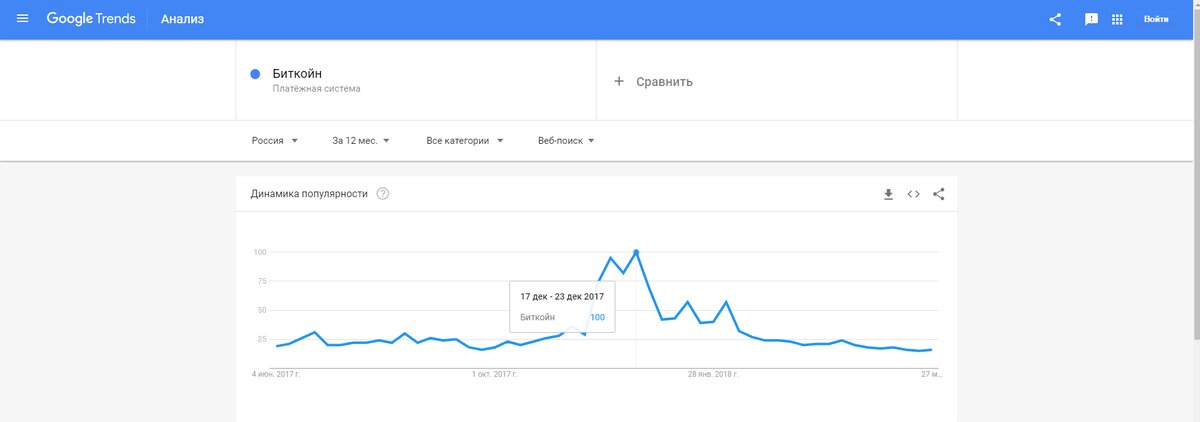The height and width of the screenshot is (422, 1200).
Task: Click the header share icon
Action: 1055,19
